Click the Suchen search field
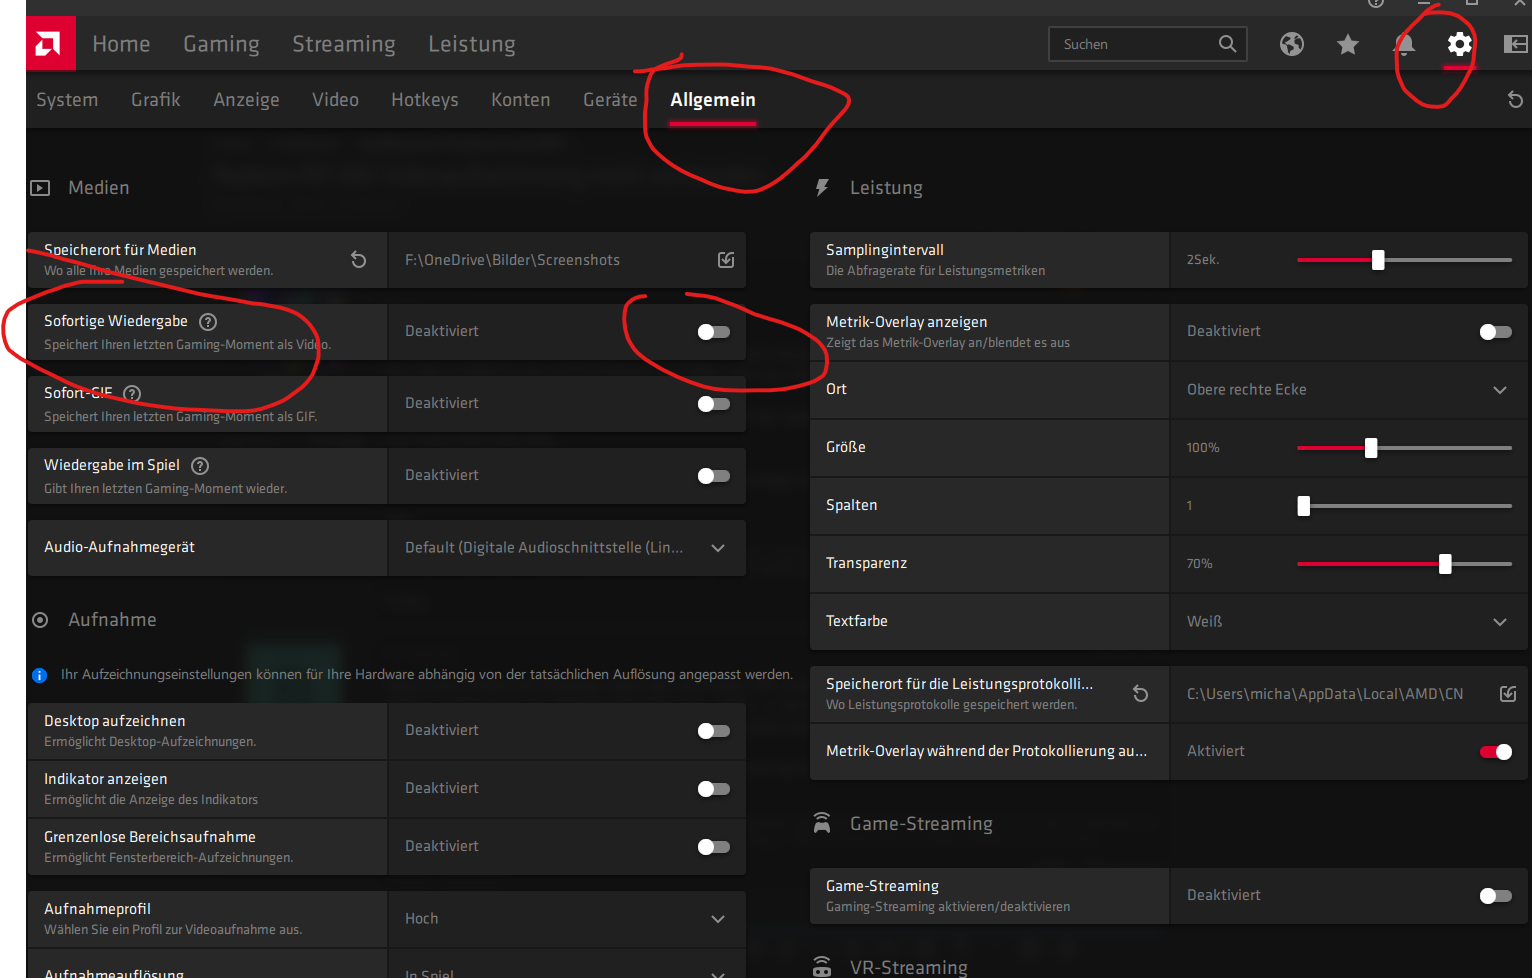Screen dimensions: 1532x978 1148,44
